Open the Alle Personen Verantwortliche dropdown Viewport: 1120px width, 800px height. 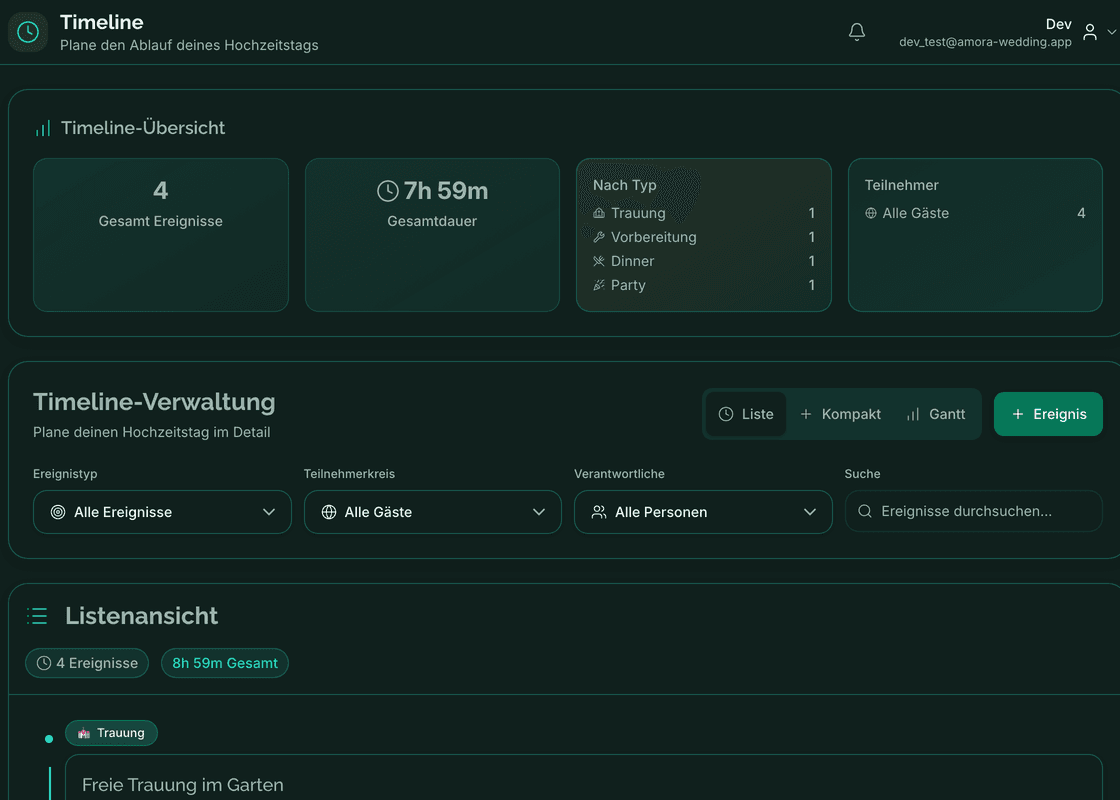coord(703,512)
